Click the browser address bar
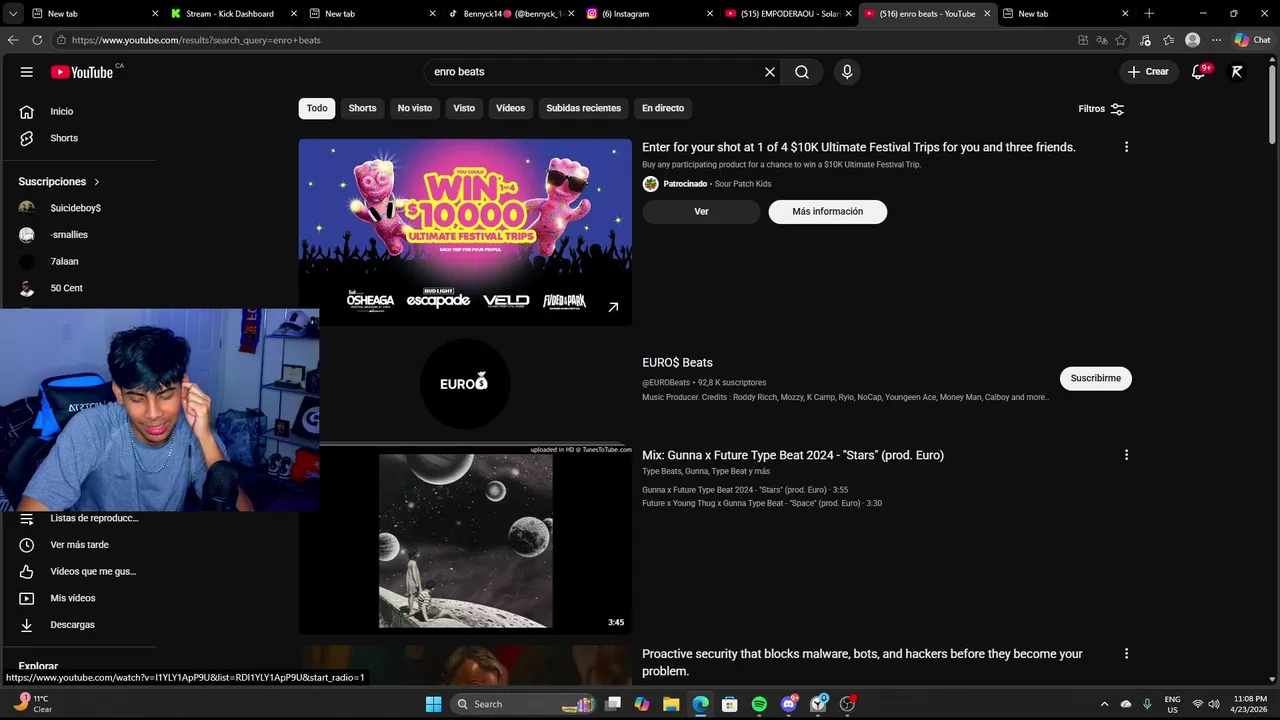 point(560,40)
